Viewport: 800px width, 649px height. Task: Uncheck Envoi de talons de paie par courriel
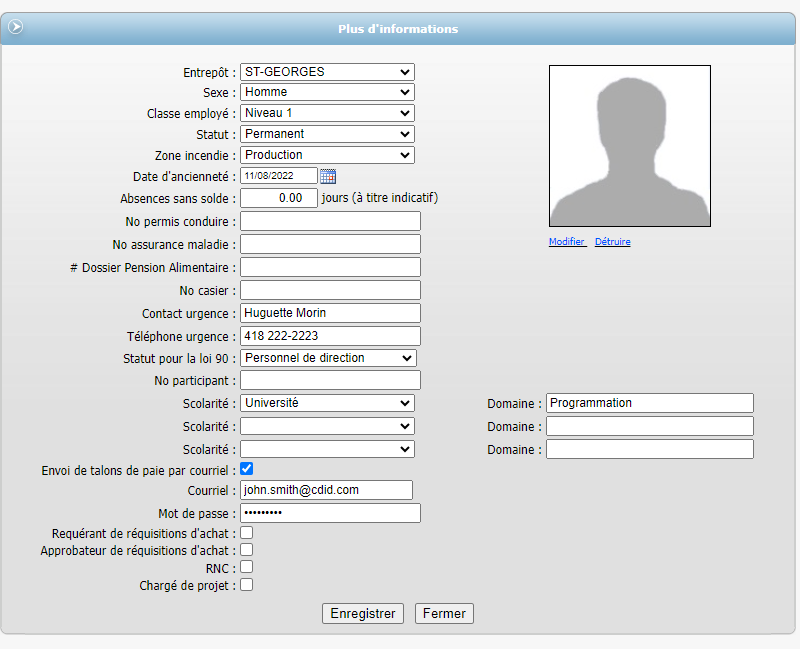pyautogui.click(x=246, y=468)
